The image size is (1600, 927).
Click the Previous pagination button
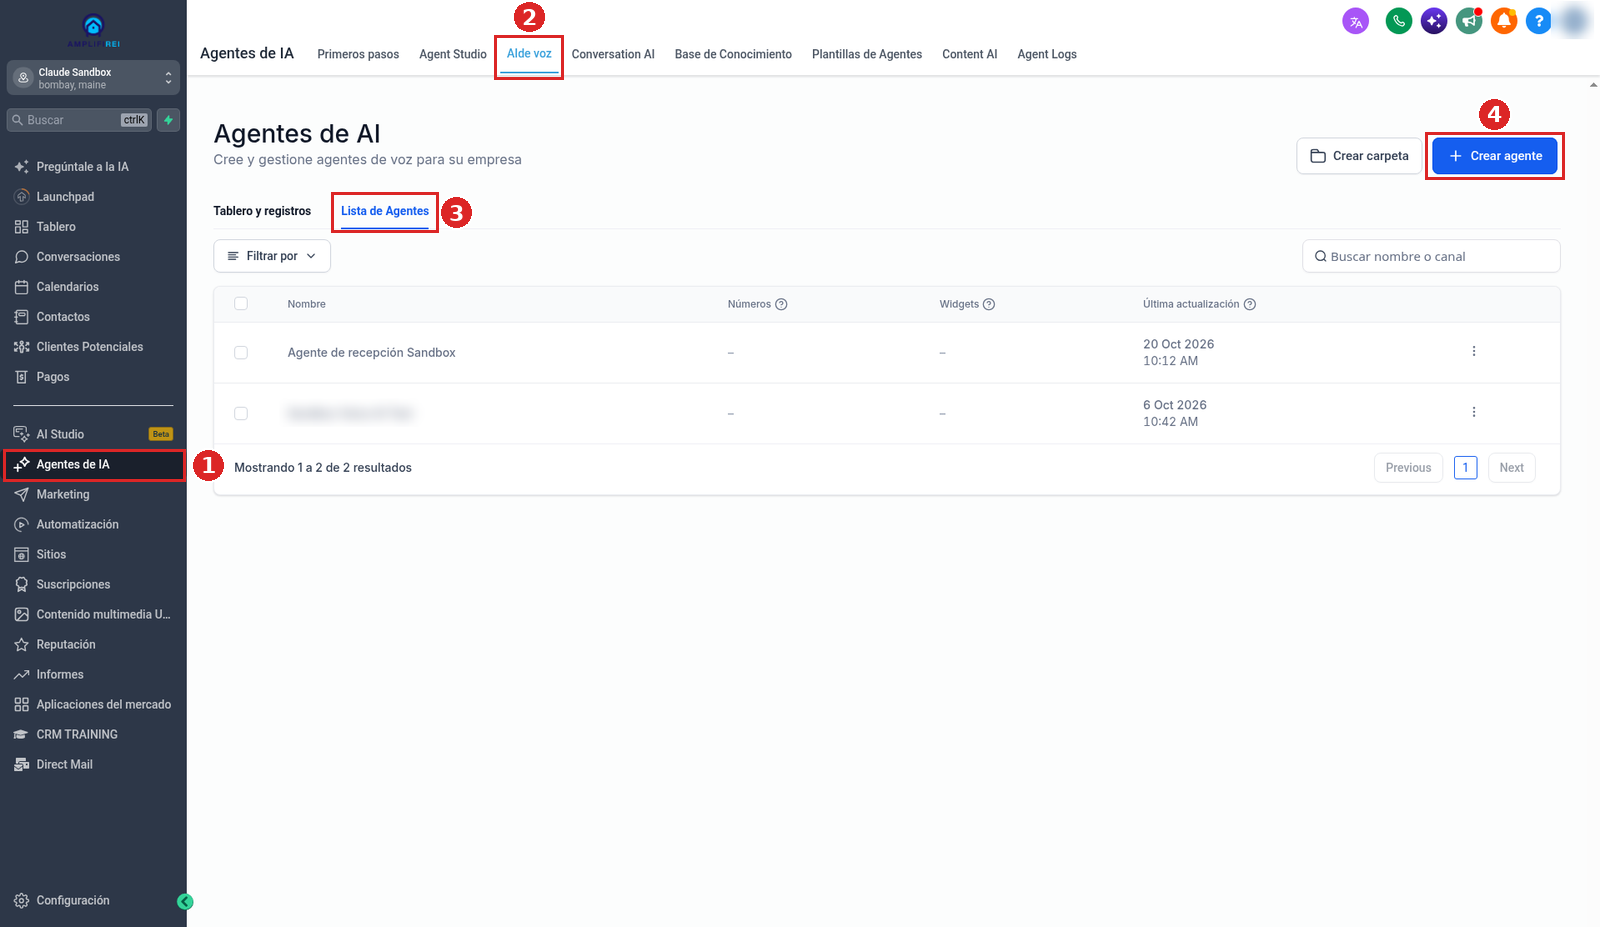[1408, 468]
